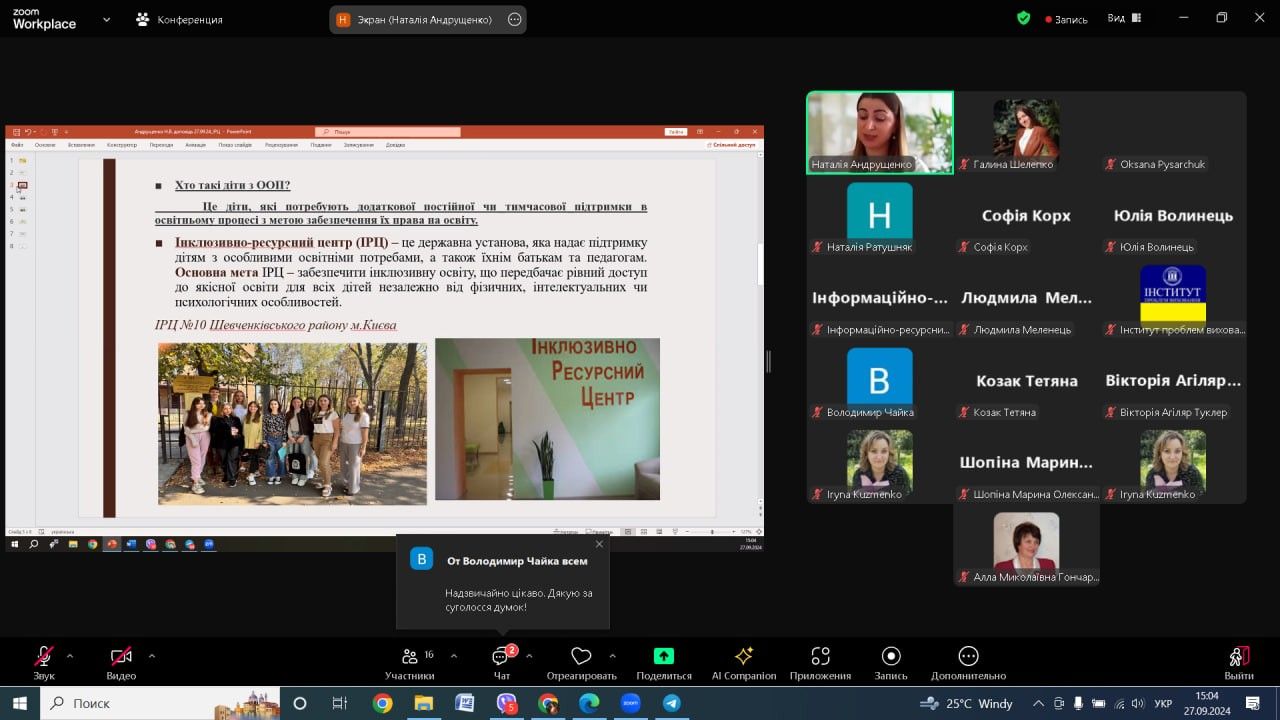Open options ellipsis on Экран share pill
Viewport: 1280px width, 720px height.
[x=515, y=19]
